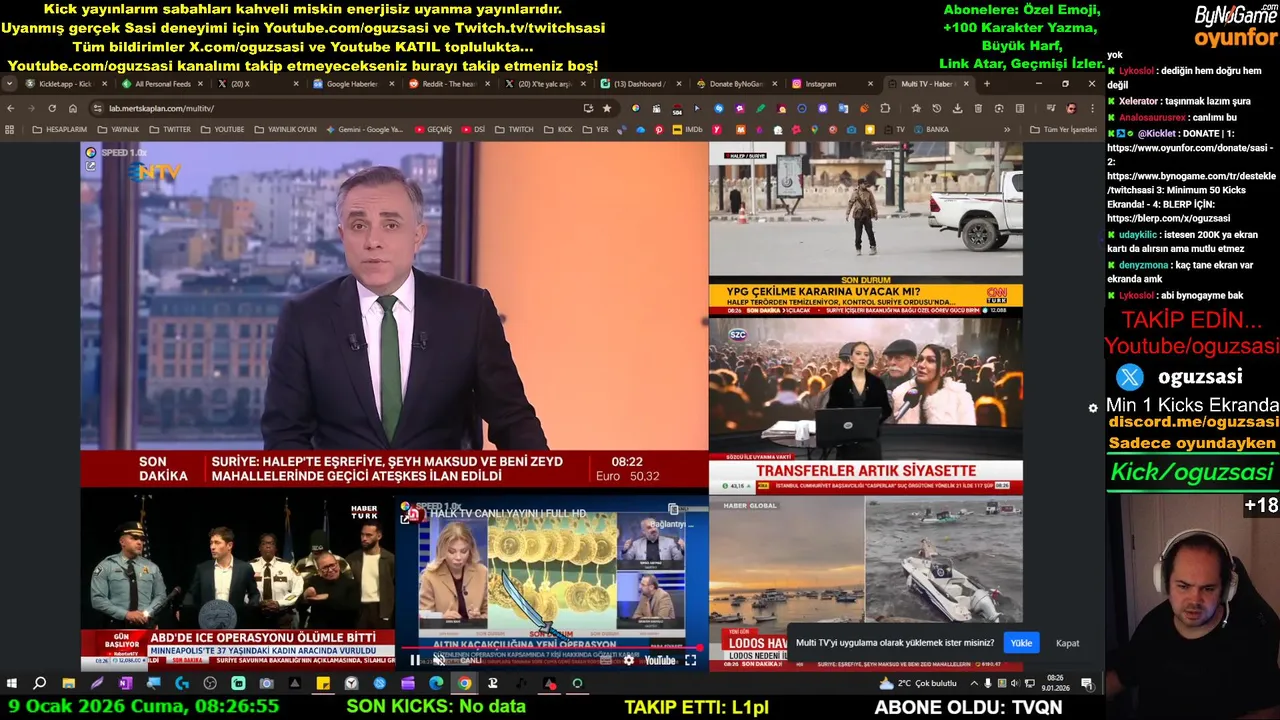Open Microsoft Edge from the taskbar
Screen dimensions: 1280x720
(436, 684)
